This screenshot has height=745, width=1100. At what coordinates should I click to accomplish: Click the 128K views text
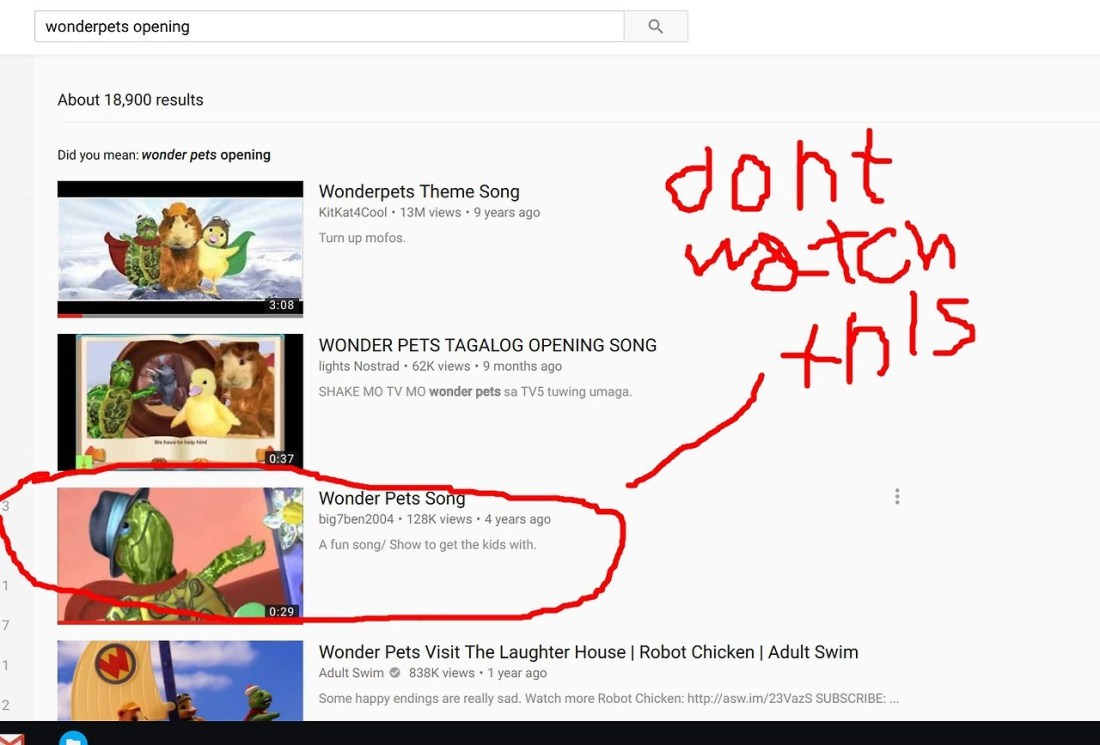439,519
